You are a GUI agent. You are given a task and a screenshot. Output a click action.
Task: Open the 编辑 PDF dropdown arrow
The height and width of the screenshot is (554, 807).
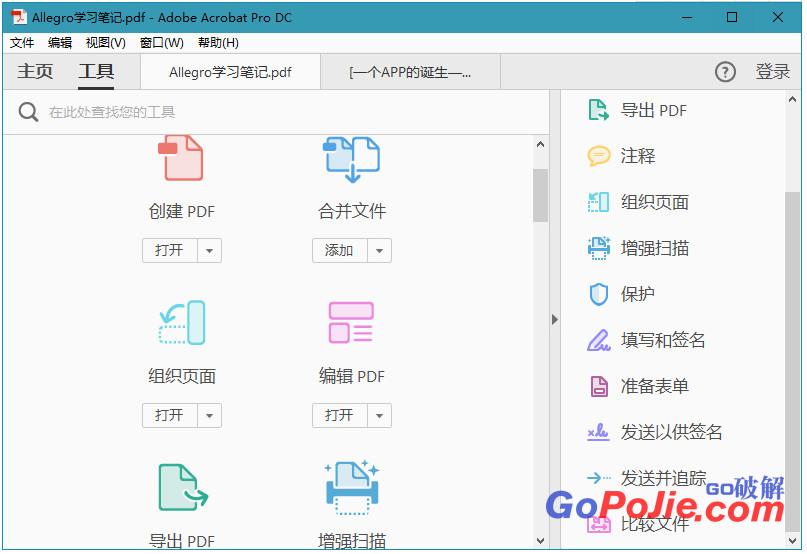click(379, 416)
